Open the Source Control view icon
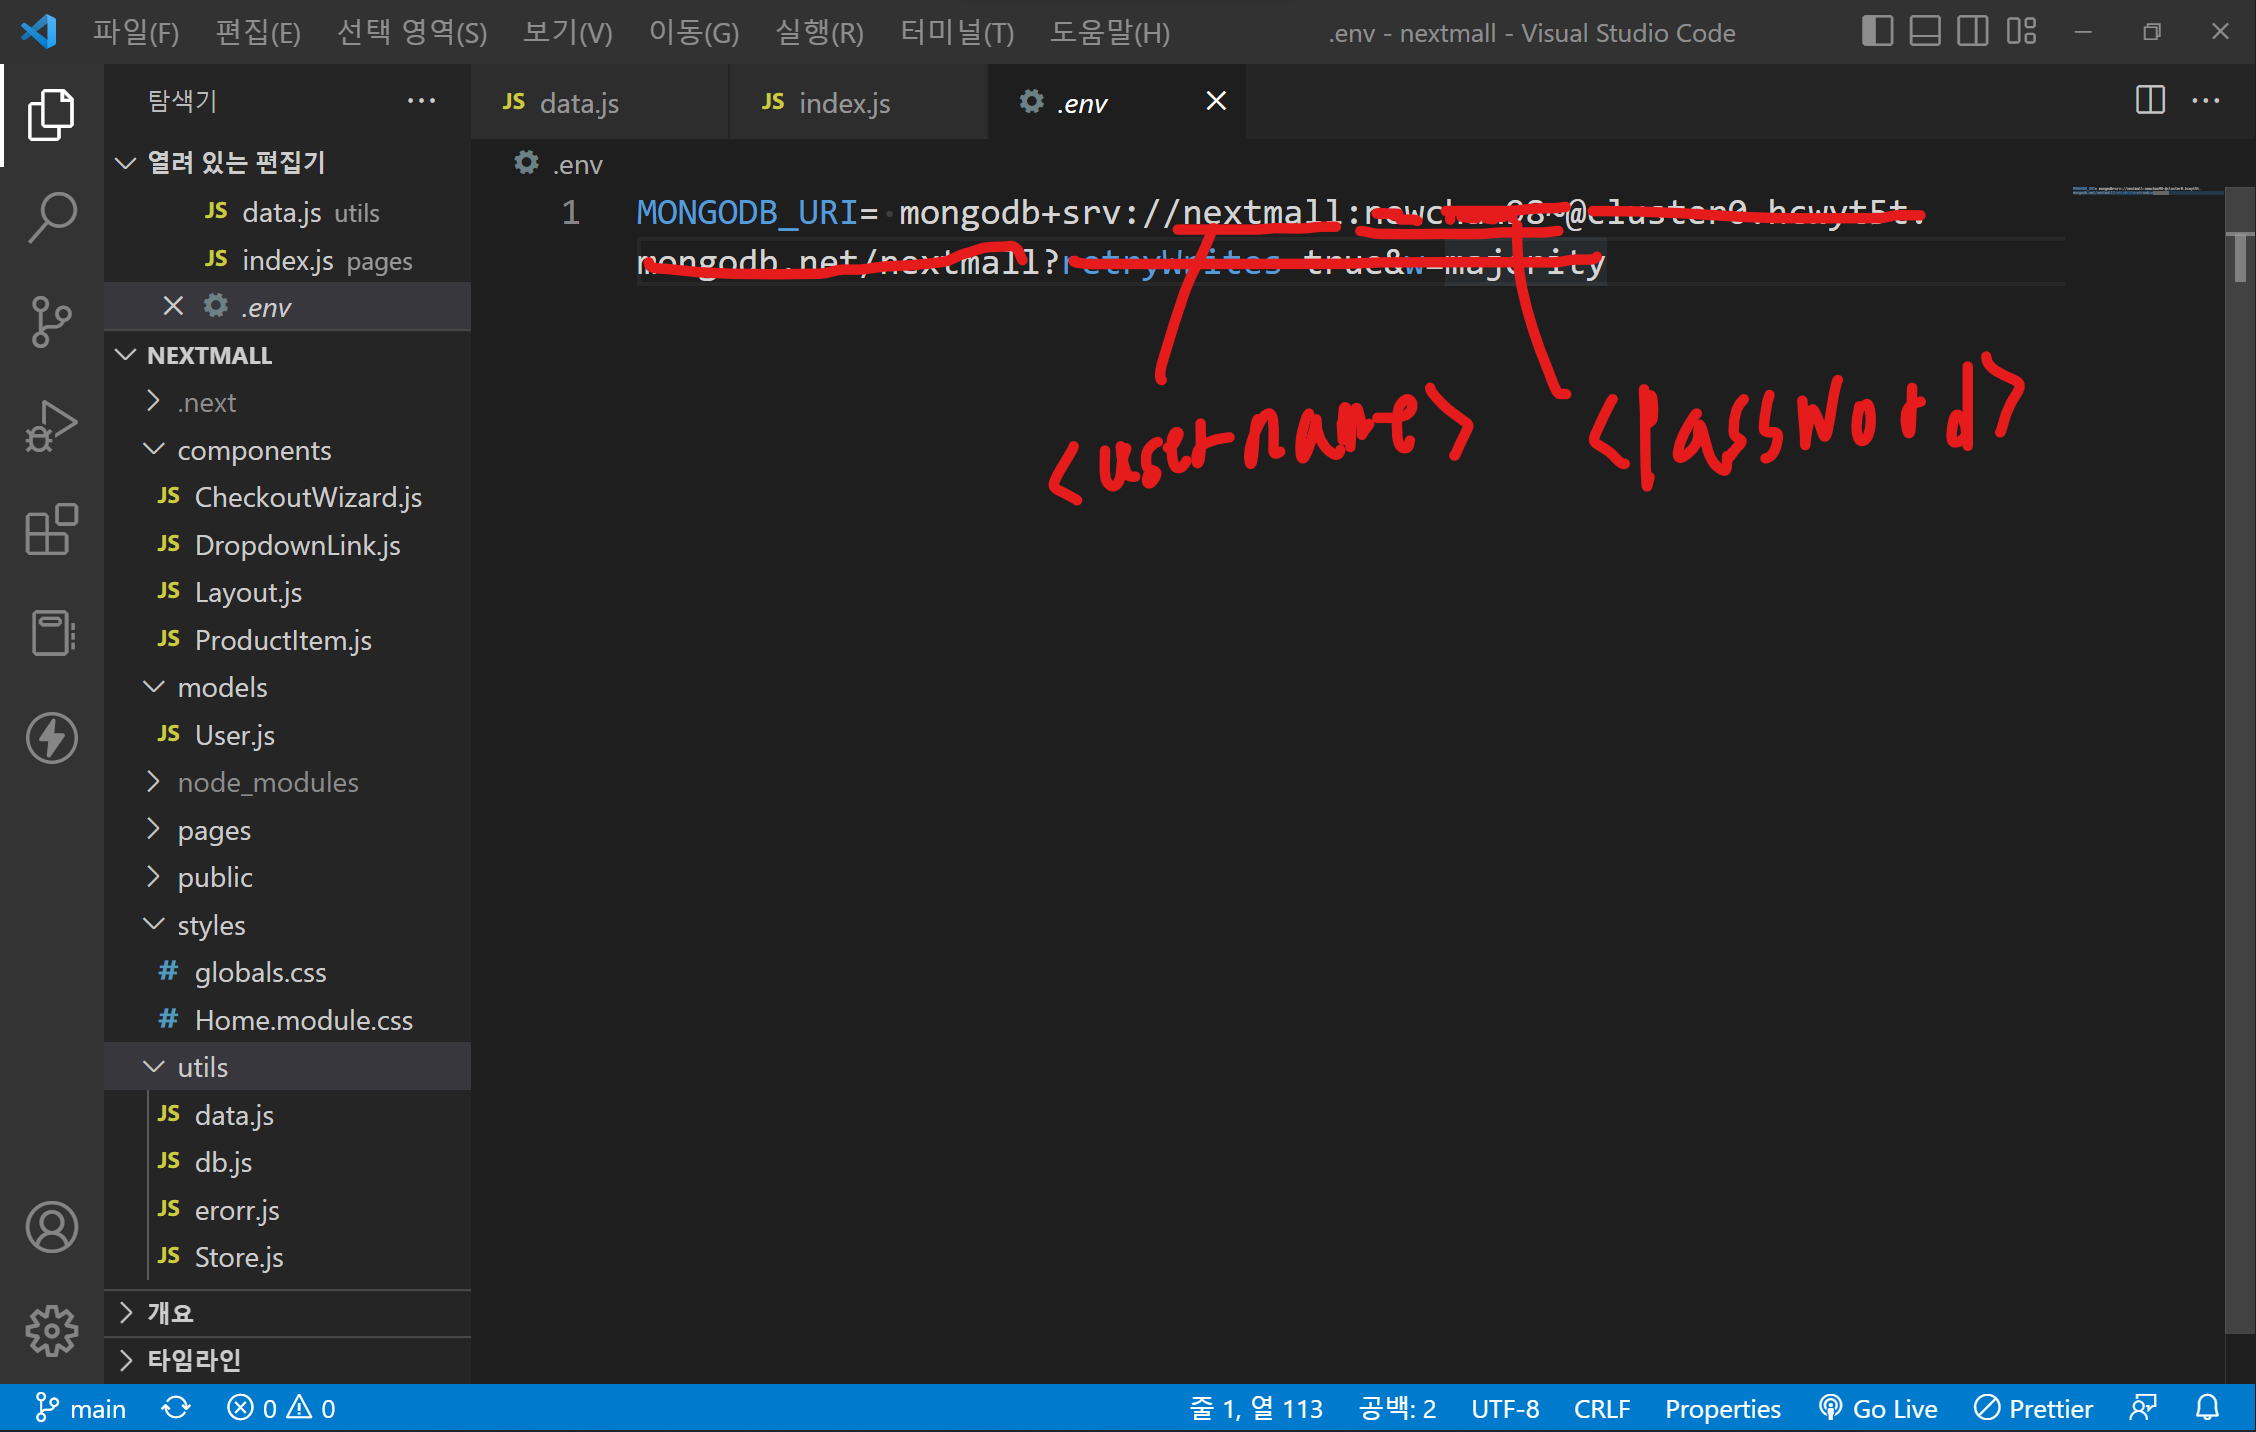The height and width of the screenshot is (1432, 2256). click(x=51, y=322)
